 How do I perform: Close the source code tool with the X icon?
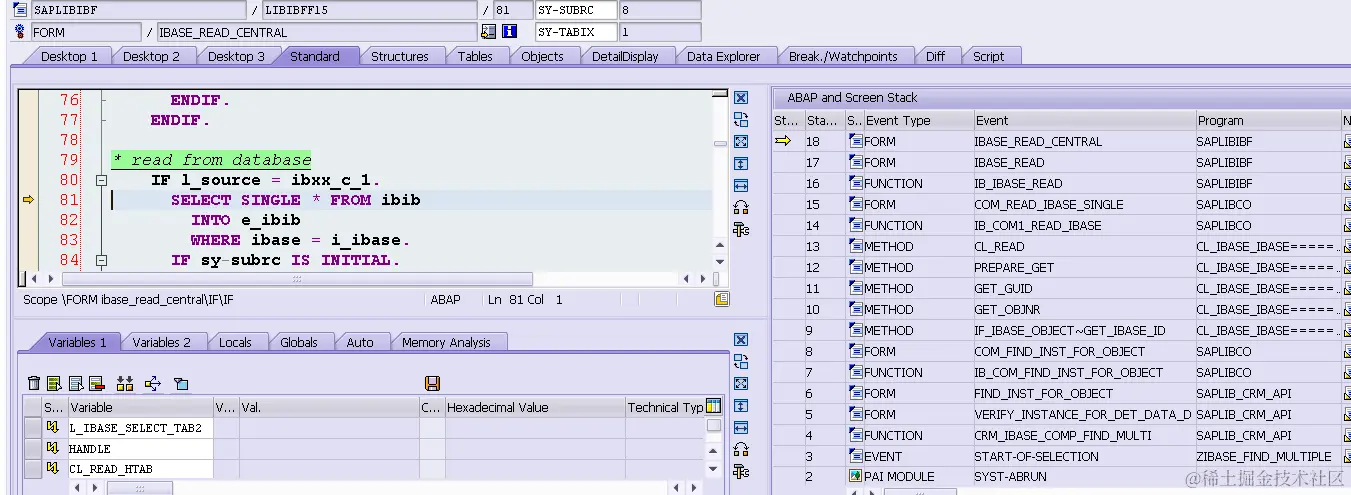pos(741,98)
